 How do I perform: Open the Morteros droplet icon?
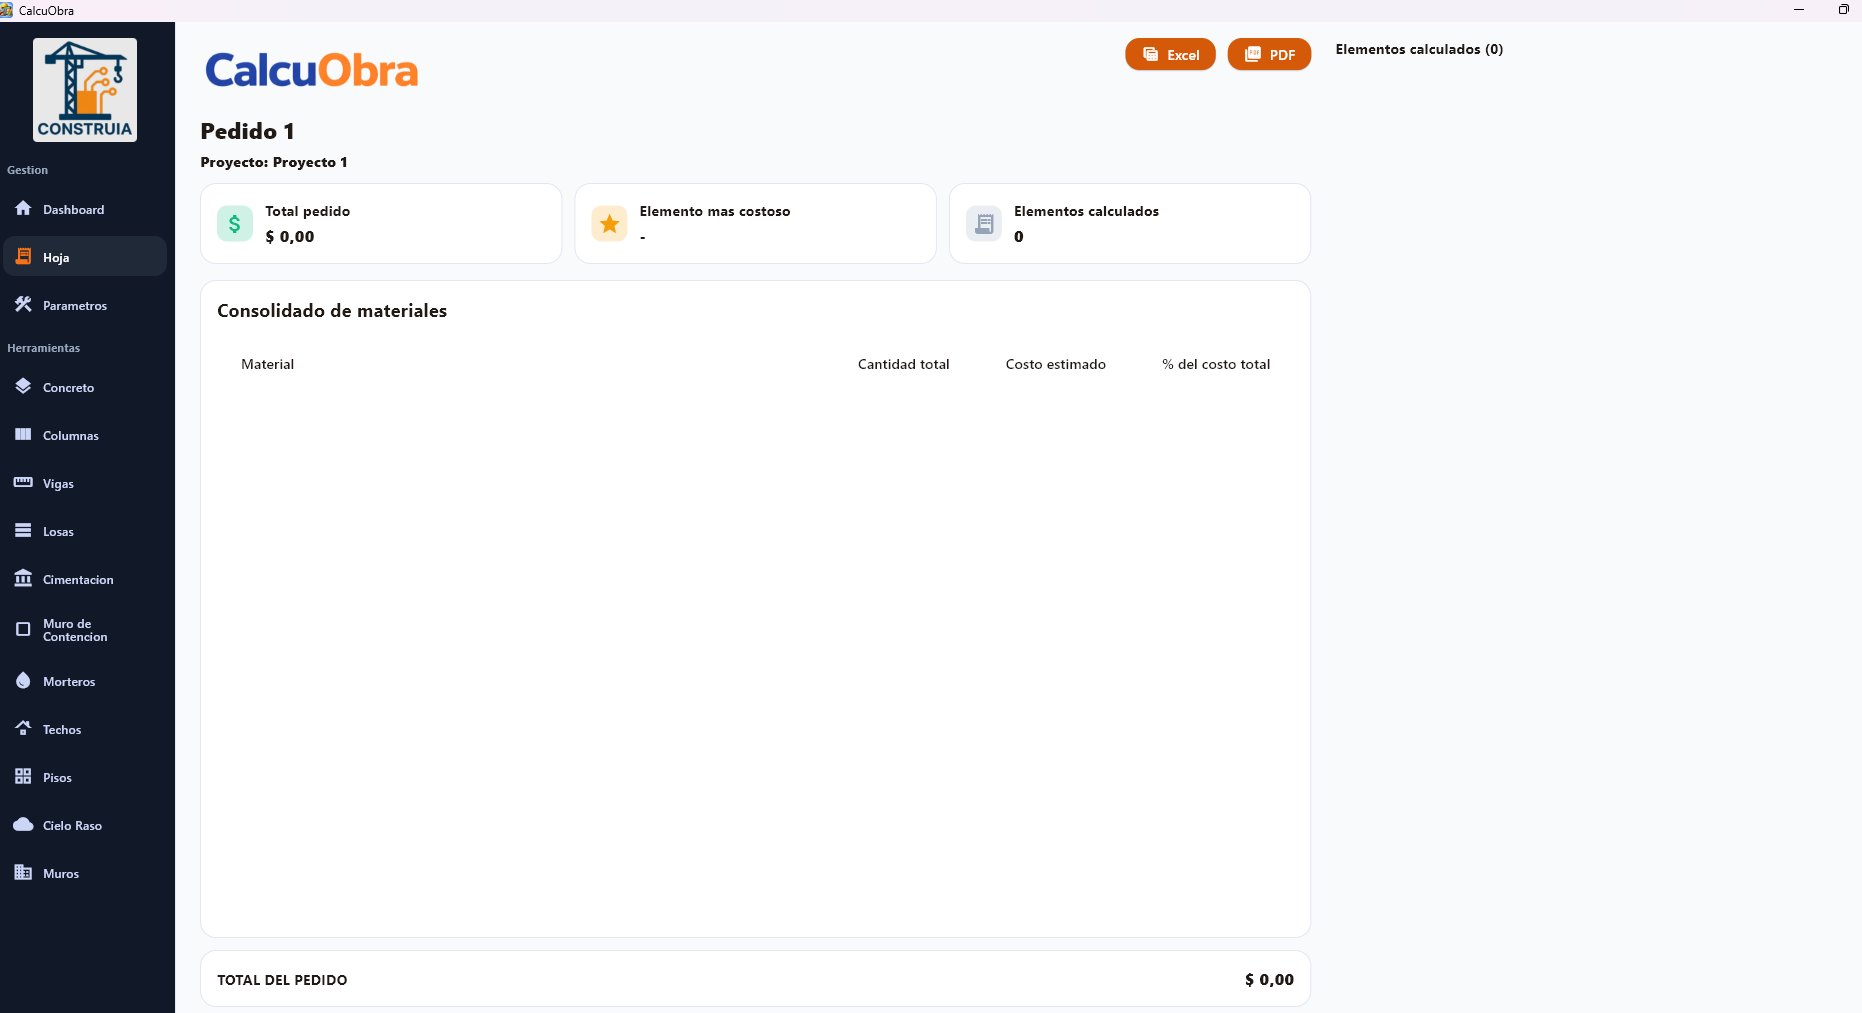click(23, 680)
